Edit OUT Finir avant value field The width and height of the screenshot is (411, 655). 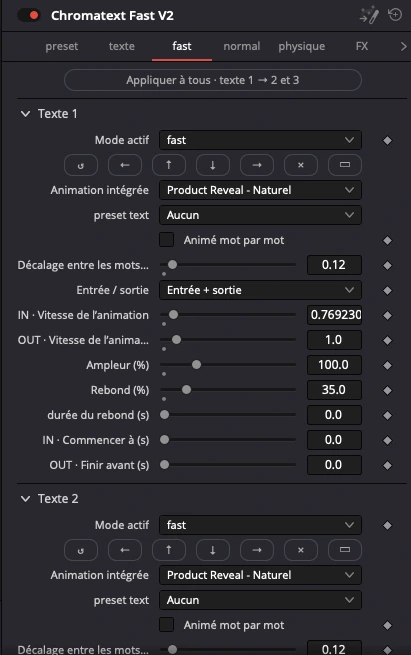(x=334, y=465)
